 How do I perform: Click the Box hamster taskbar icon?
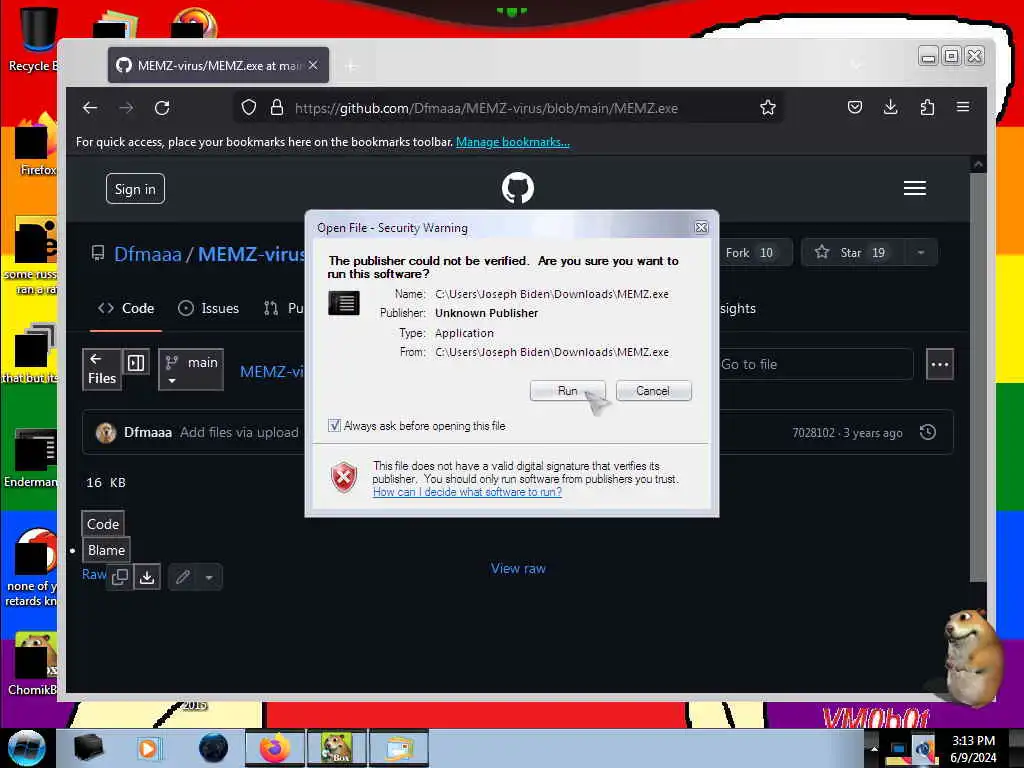coord(336,748)
